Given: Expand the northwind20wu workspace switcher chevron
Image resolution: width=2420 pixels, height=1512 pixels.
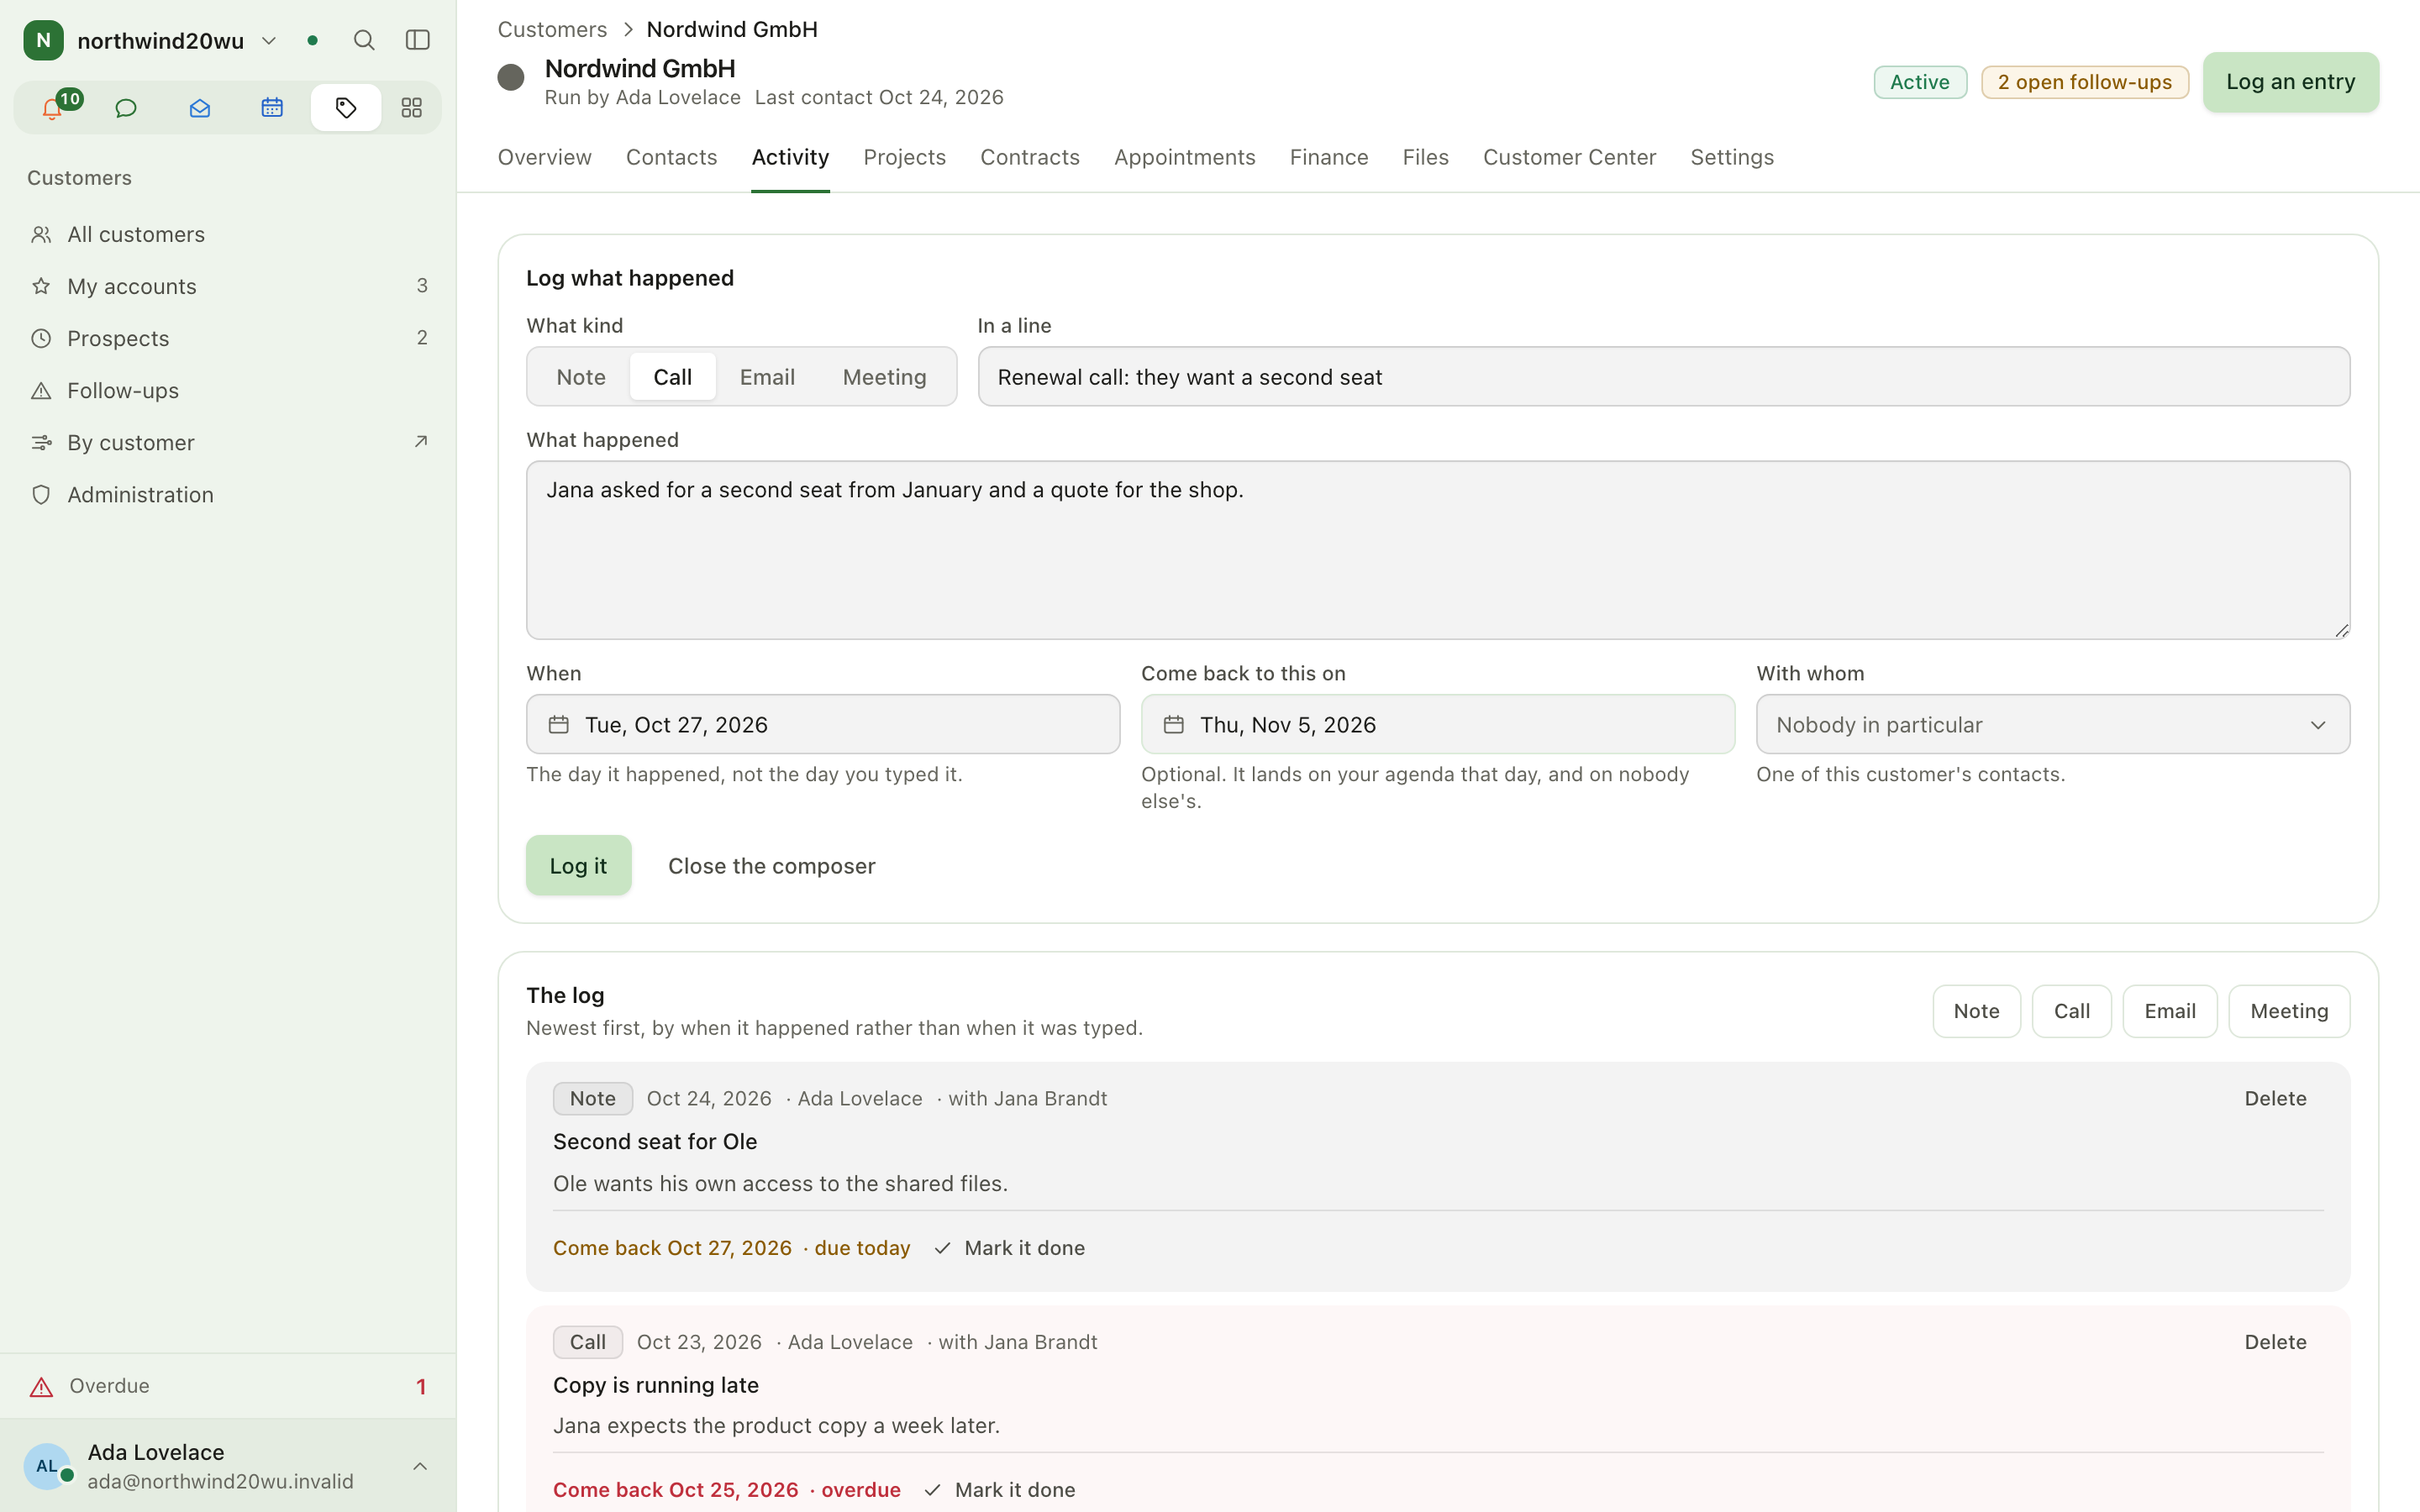Looking at the screenshot, I should coord(269,40).
